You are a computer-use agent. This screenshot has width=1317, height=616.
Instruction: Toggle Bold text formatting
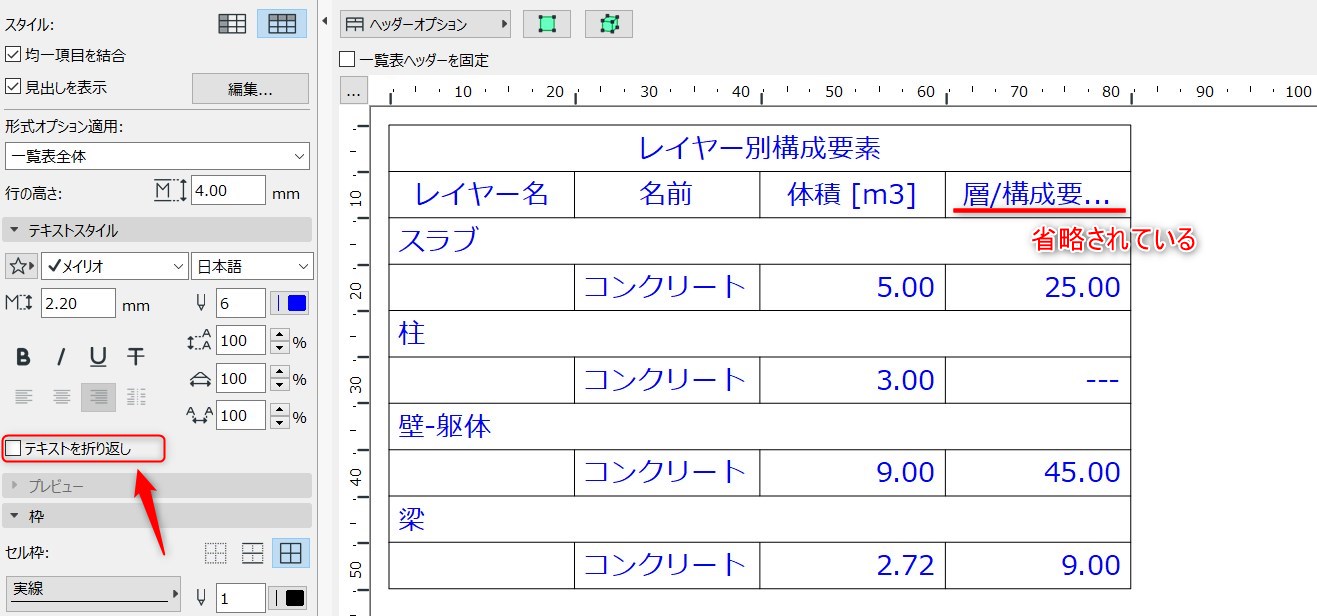point(24,357)
